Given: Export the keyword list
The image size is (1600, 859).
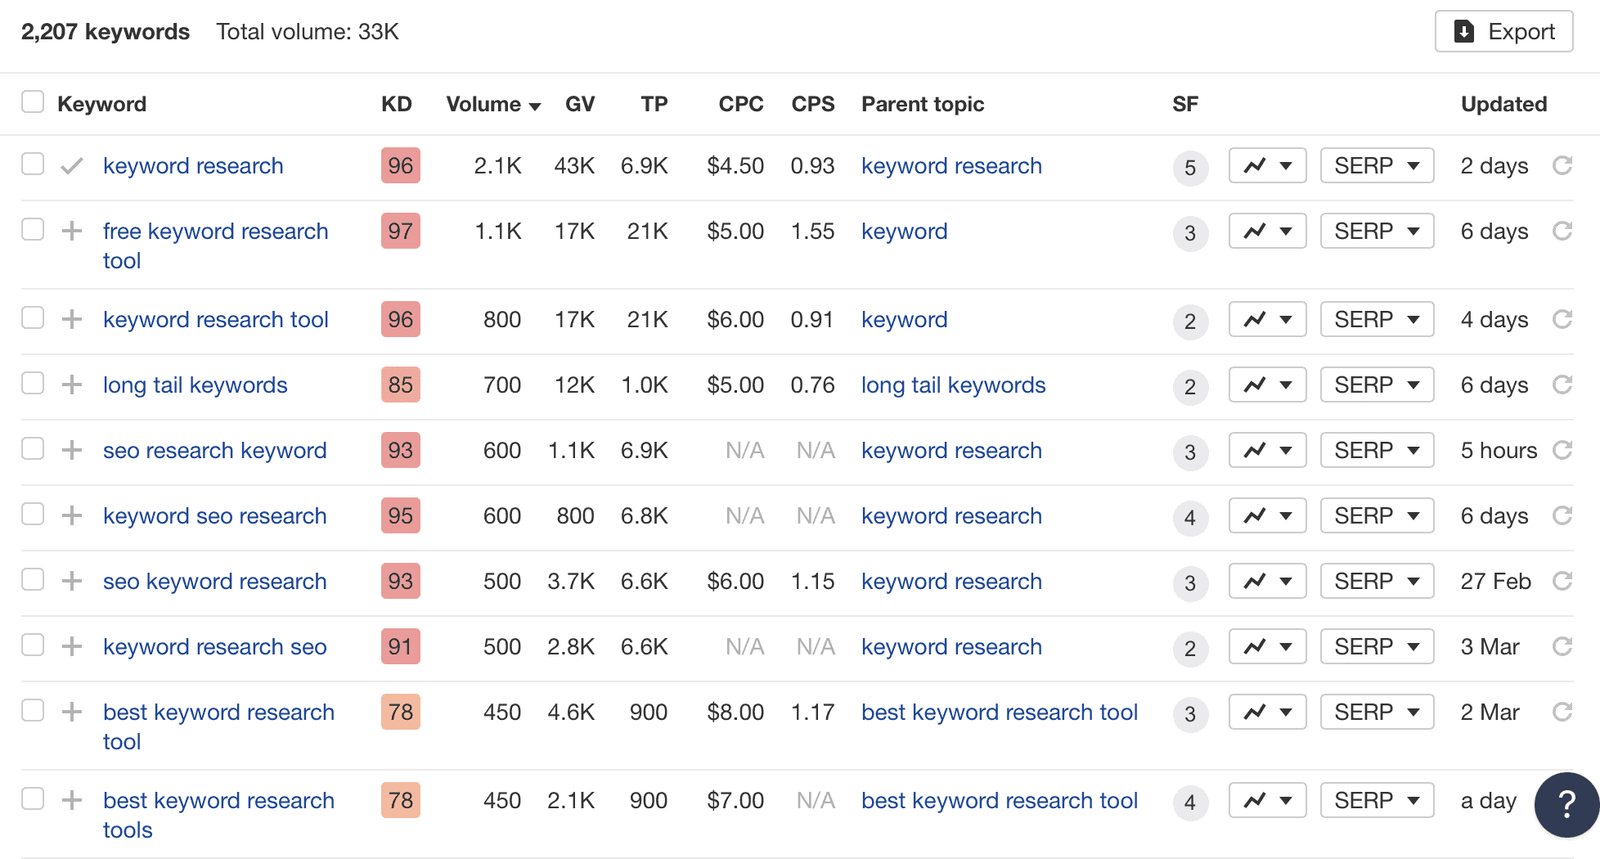Looking at the screenshot, I should click(x=1504, y=31).
